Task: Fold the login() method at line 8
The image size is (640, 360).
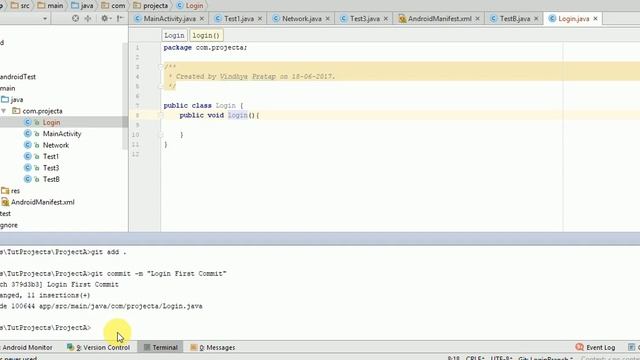Action: [x=161, y=116]
